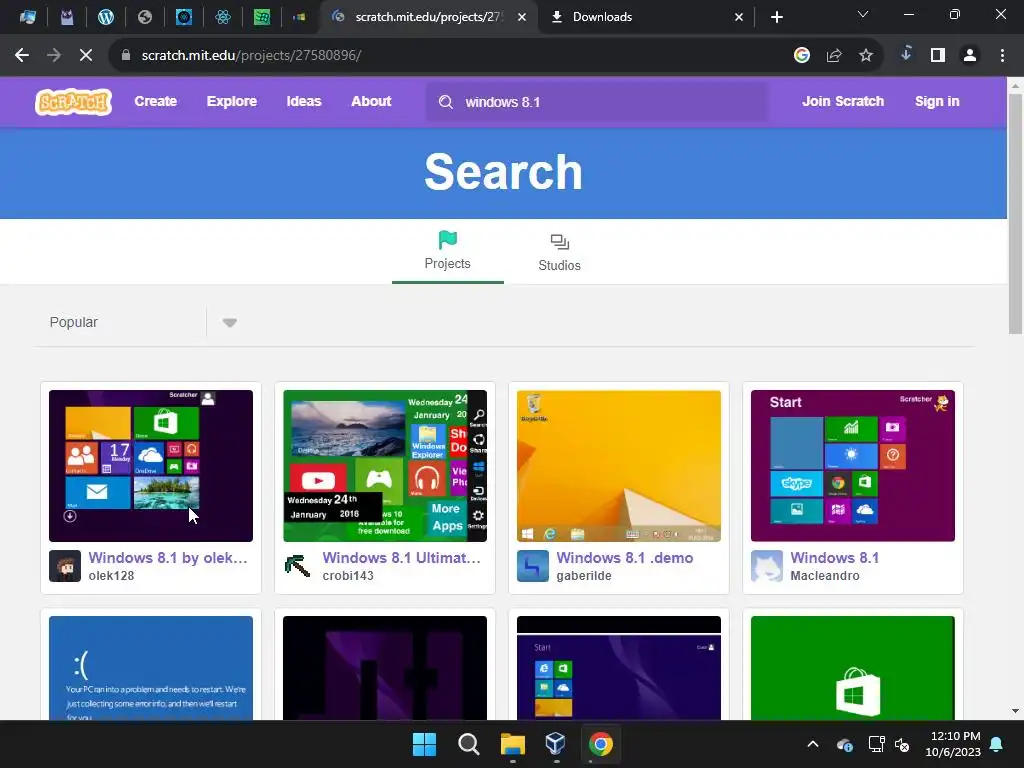Screen dimensions: 1024x768
Task: Open the Chrome three-dot menu
Action: coord(1002,56)
